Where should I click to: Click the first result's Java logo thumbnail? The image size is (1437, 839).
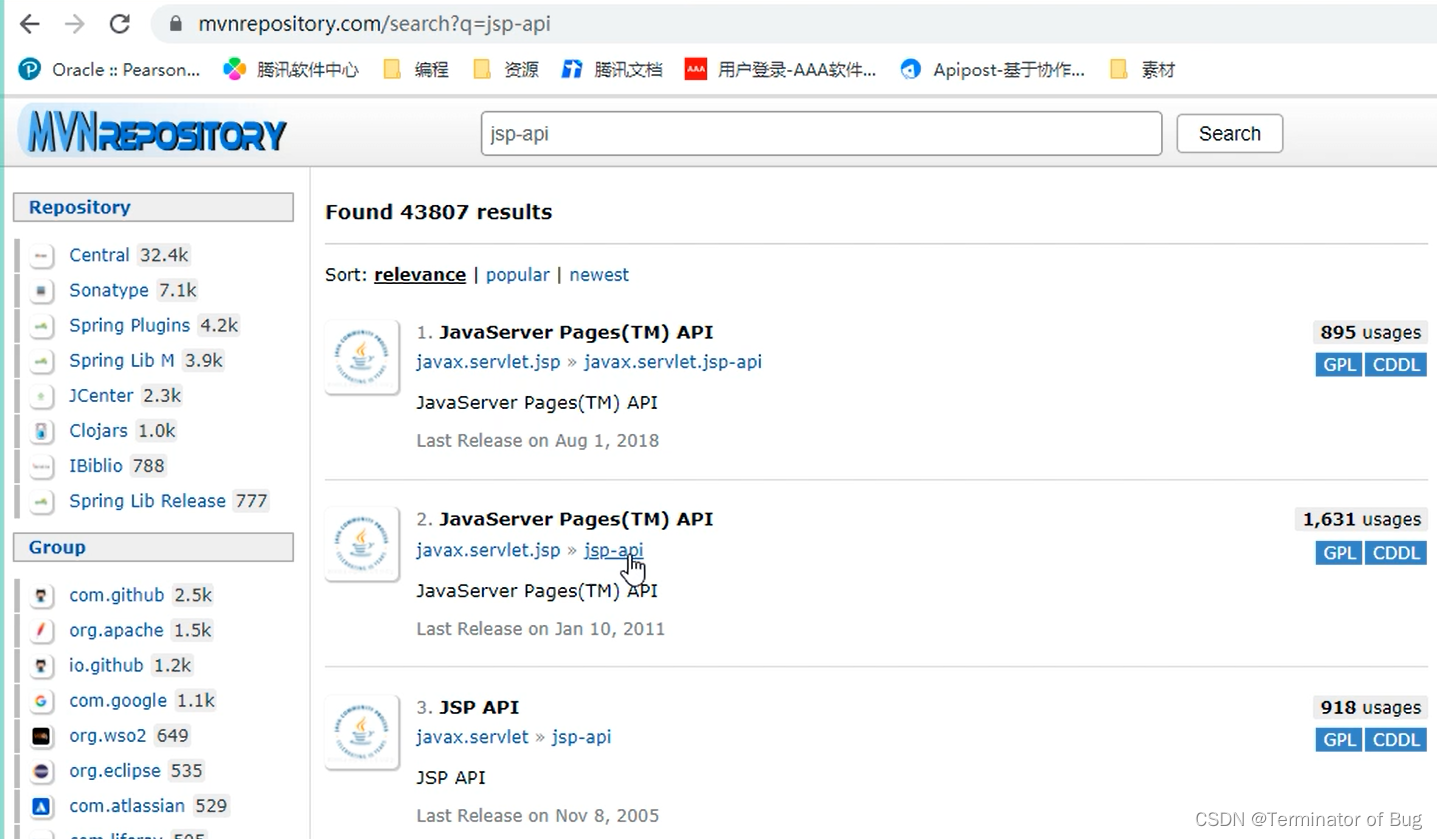point(362,357)
